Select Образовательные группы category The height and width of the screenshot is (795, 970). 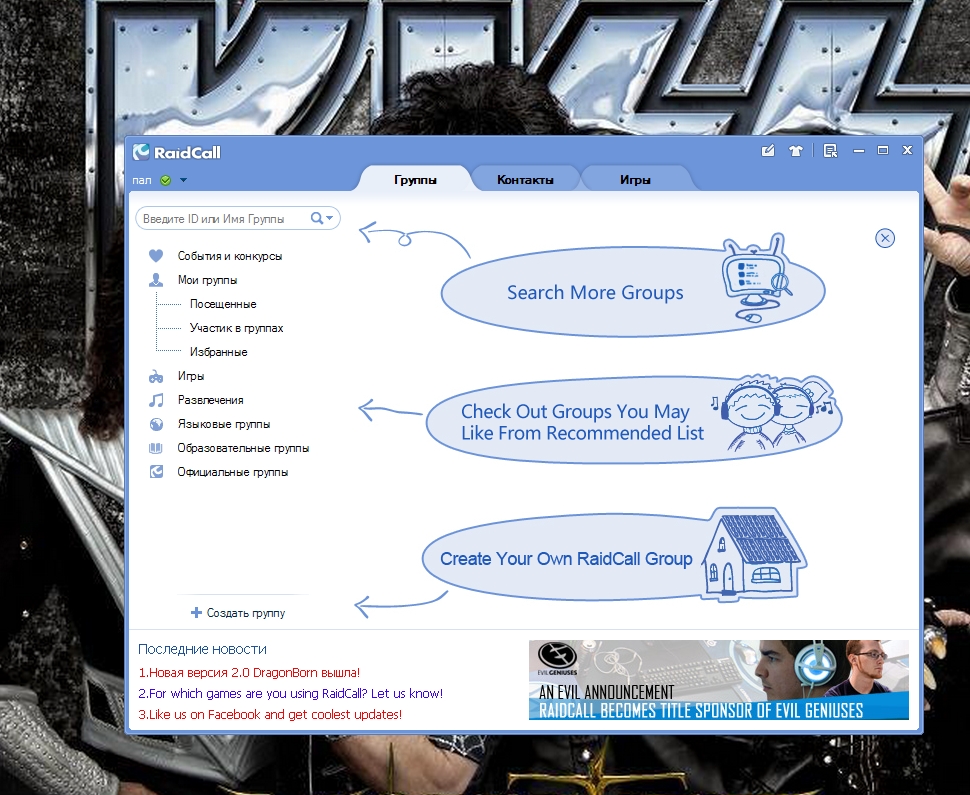click(x=243, y=448)
